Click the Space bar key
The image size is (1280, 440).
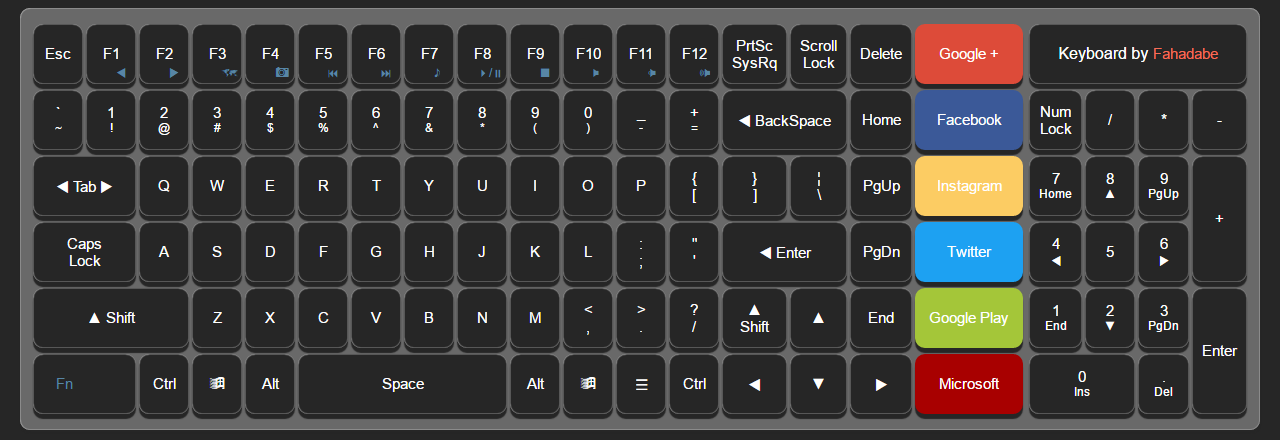[x=403, y=384]
